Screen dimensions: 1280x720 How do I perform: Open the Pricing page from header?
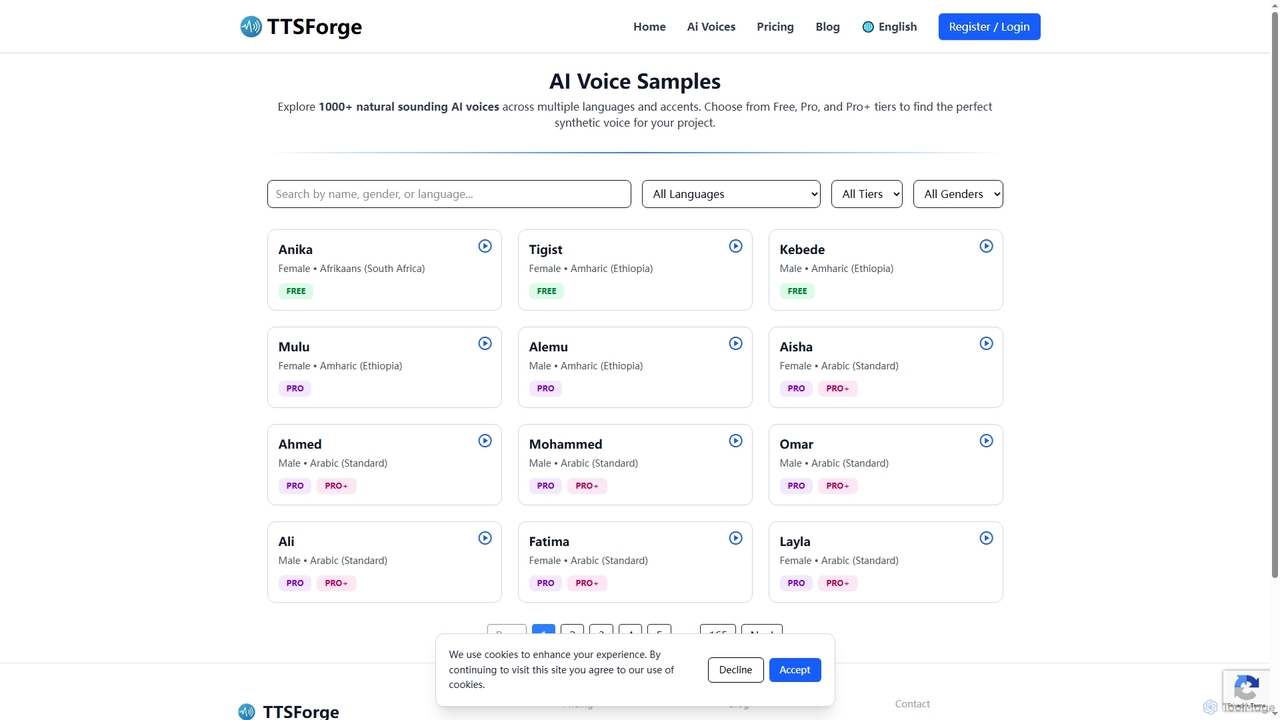point(775,27)
